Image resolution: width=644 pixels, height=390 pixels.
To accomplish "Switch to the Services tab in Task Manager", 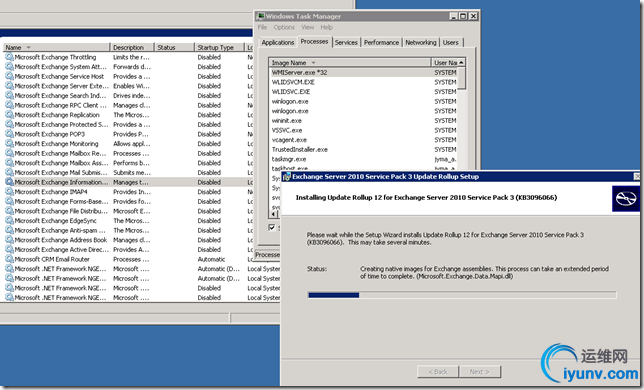I will click(346, 43).
